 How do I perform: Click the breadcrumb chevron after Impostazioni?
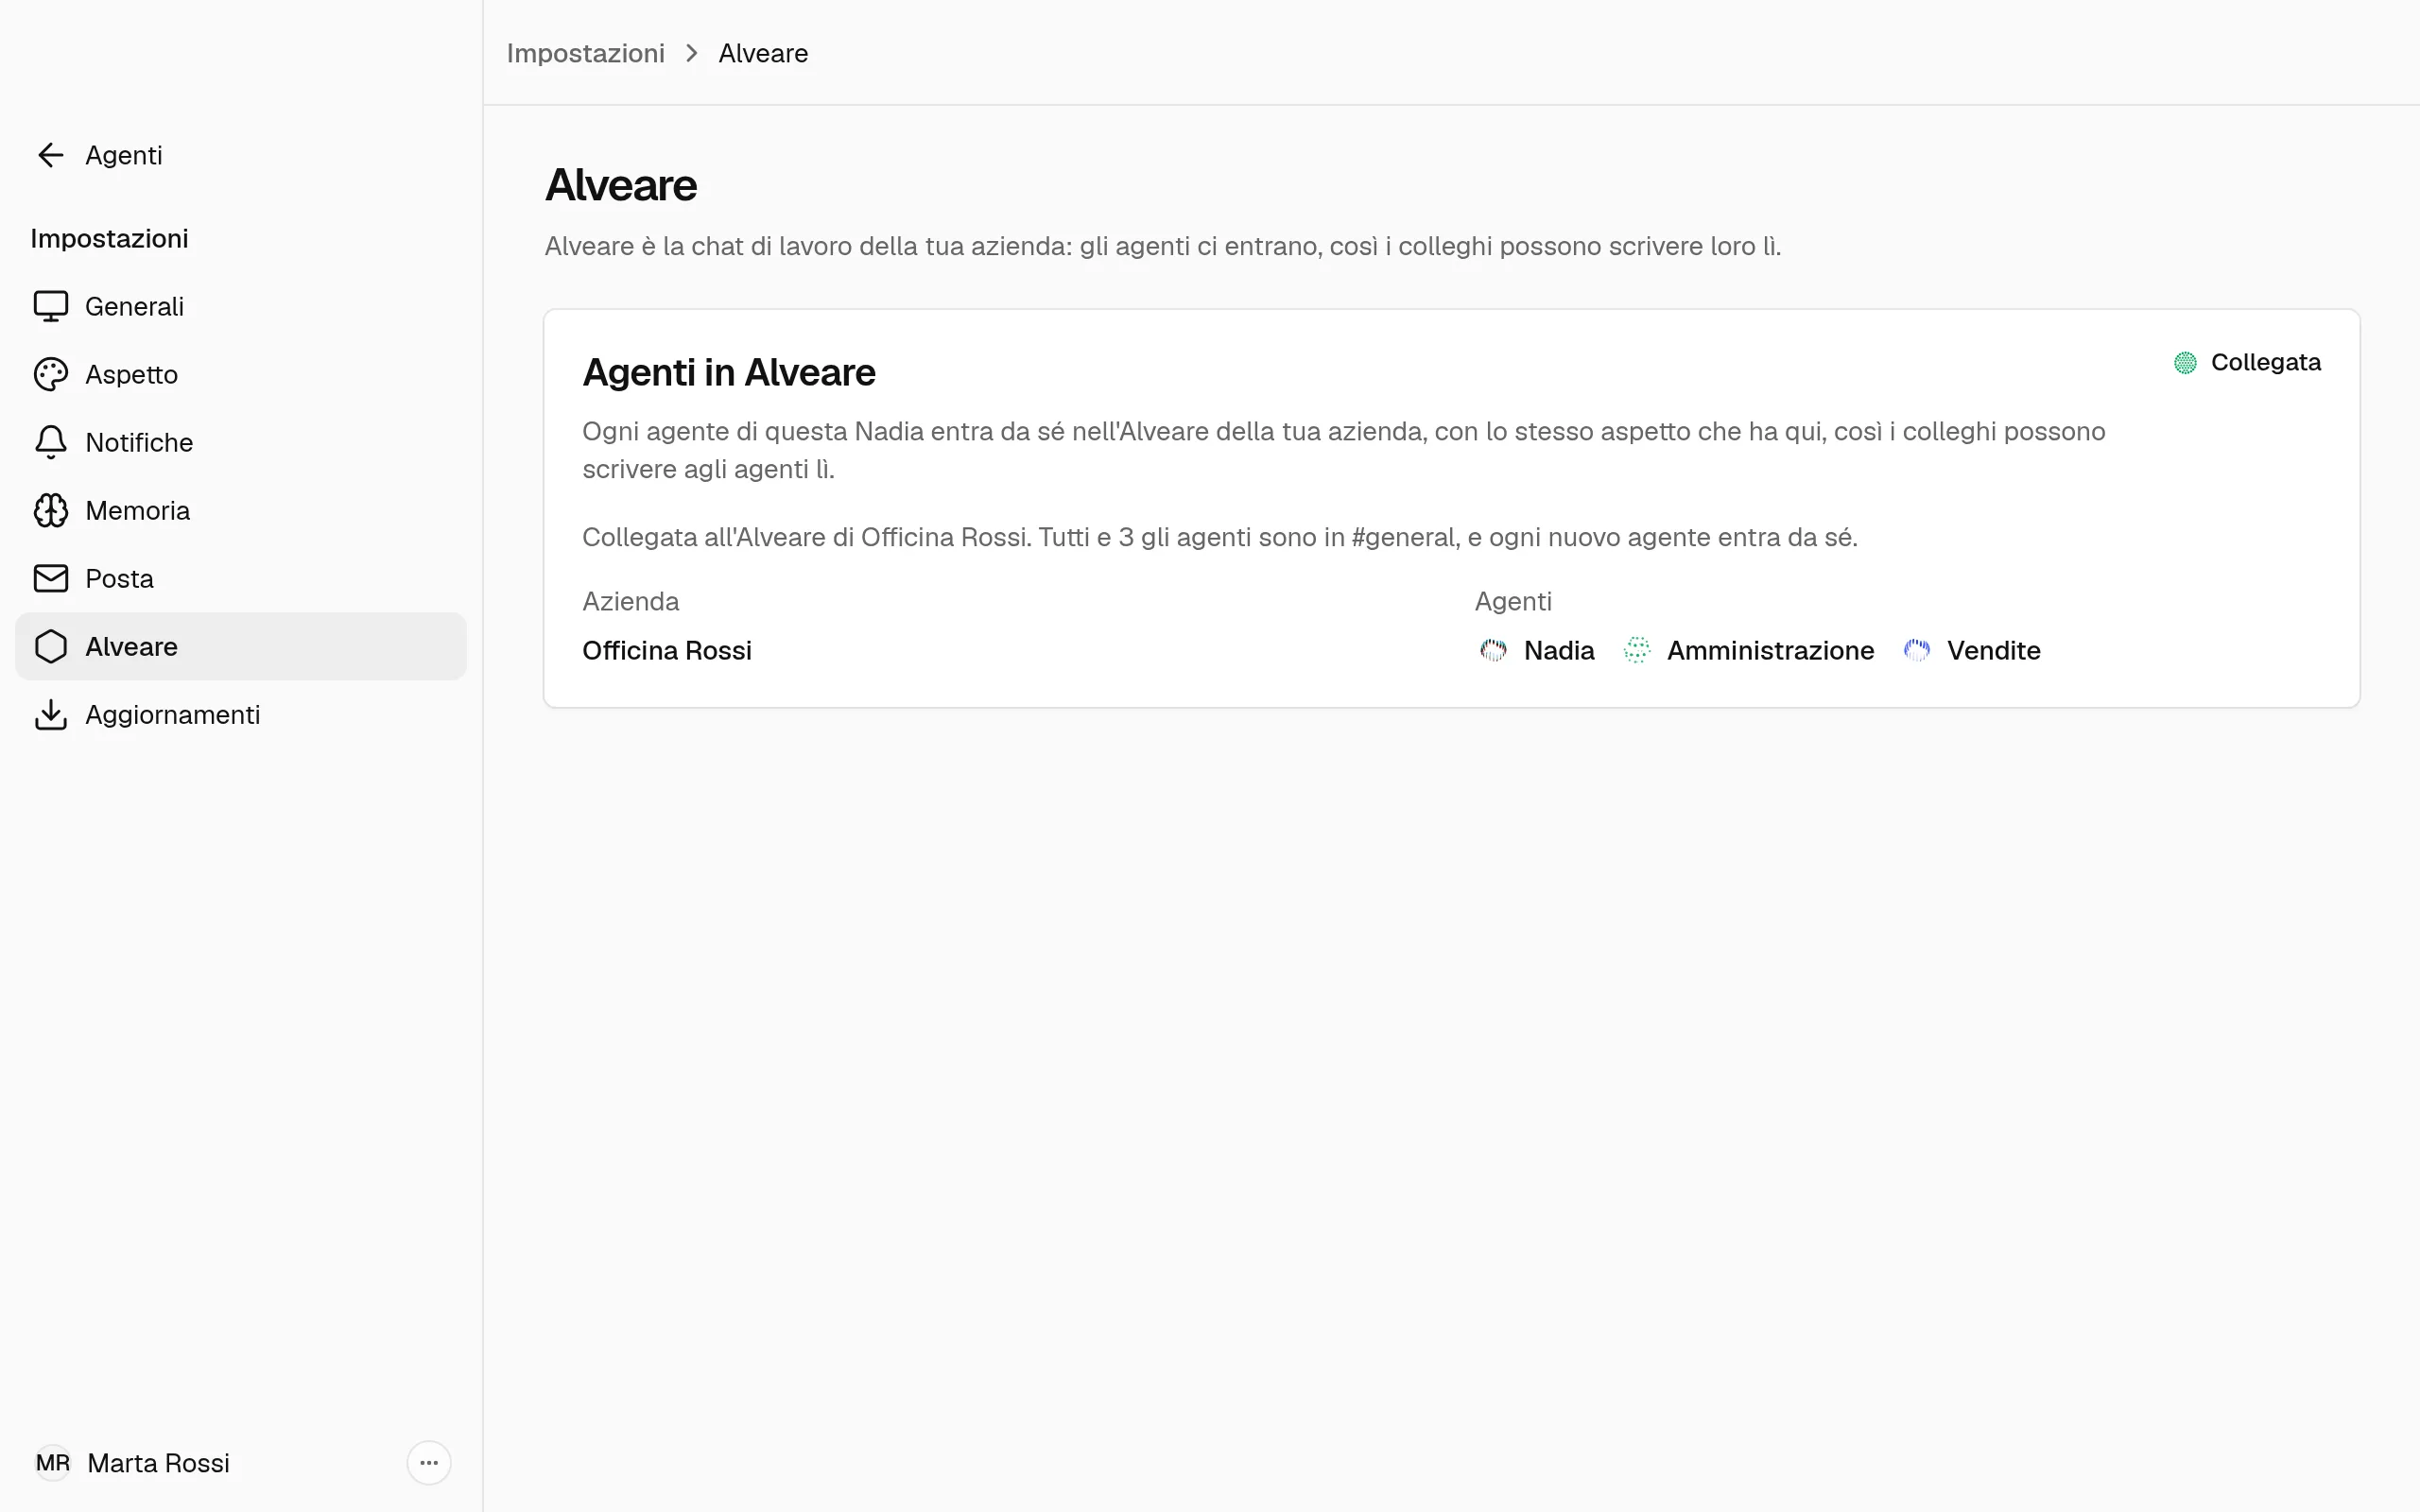point(692,53)
